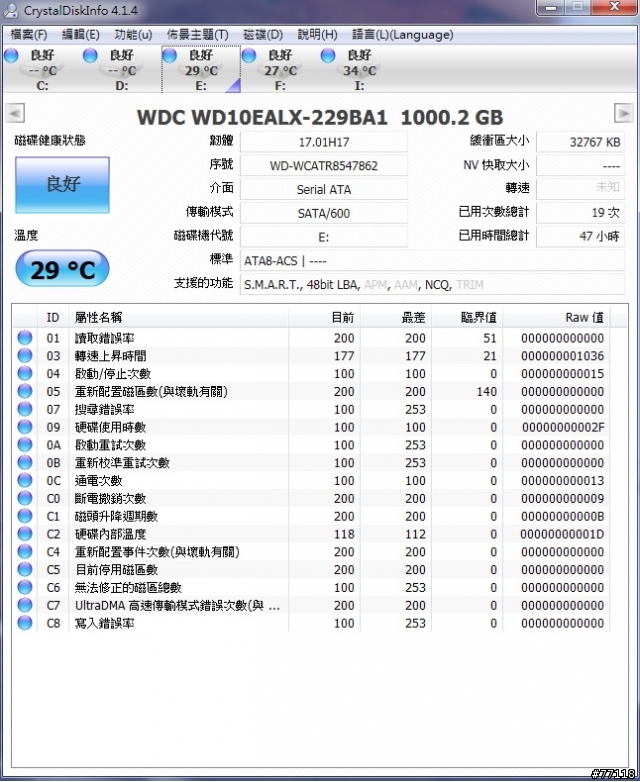Click raw value 0000000001D
Image resolution: width=640 pixels, height=782 pixels.
563,534
